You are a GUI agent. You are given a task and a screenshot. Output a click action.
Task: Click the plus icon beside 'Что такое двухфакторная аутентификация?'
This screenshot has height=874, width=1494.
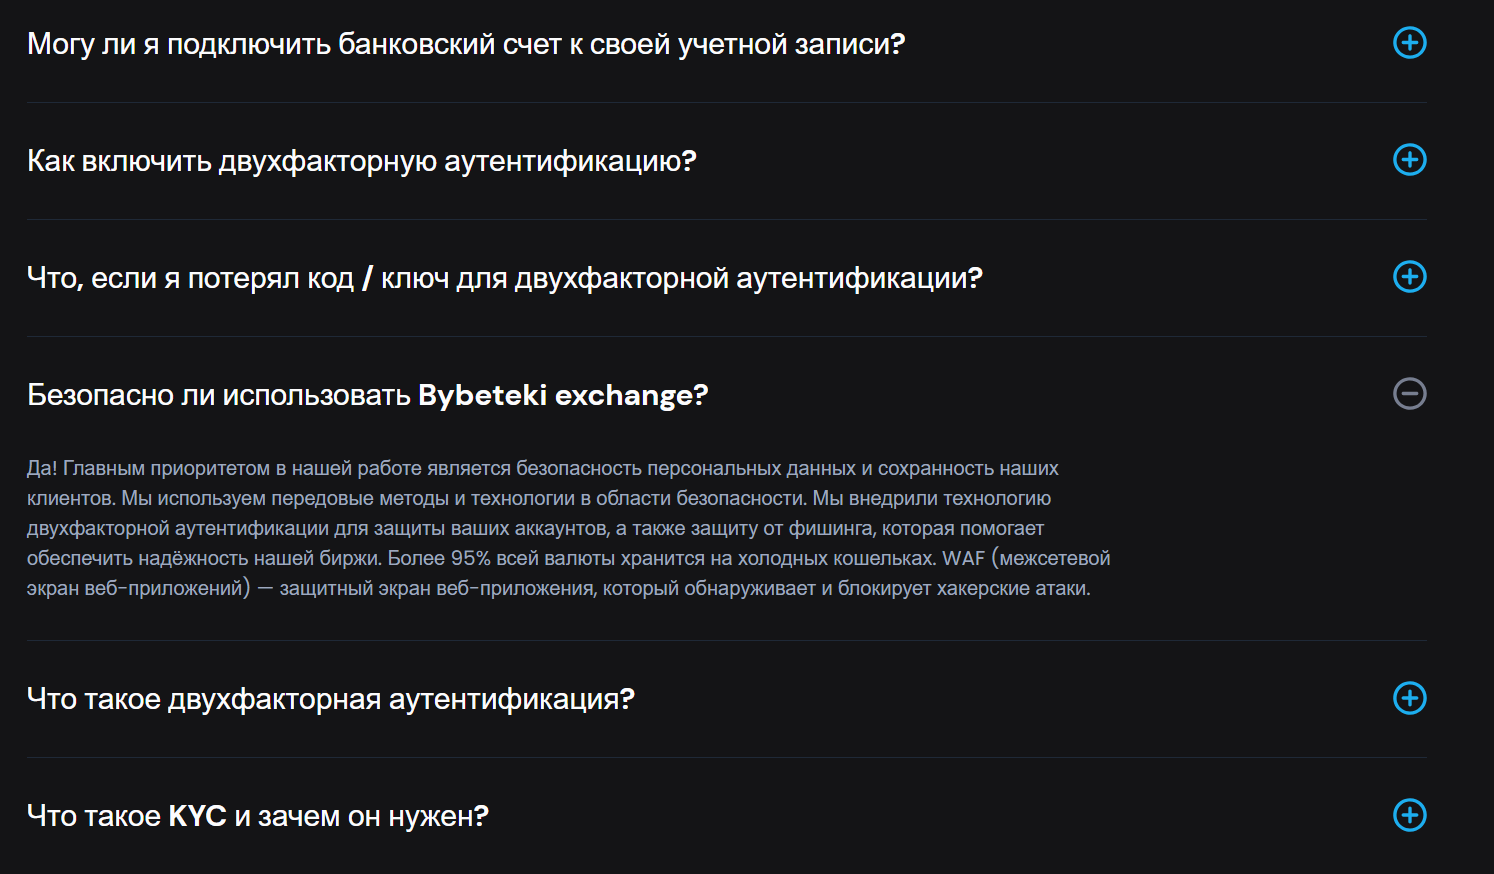1410,699
